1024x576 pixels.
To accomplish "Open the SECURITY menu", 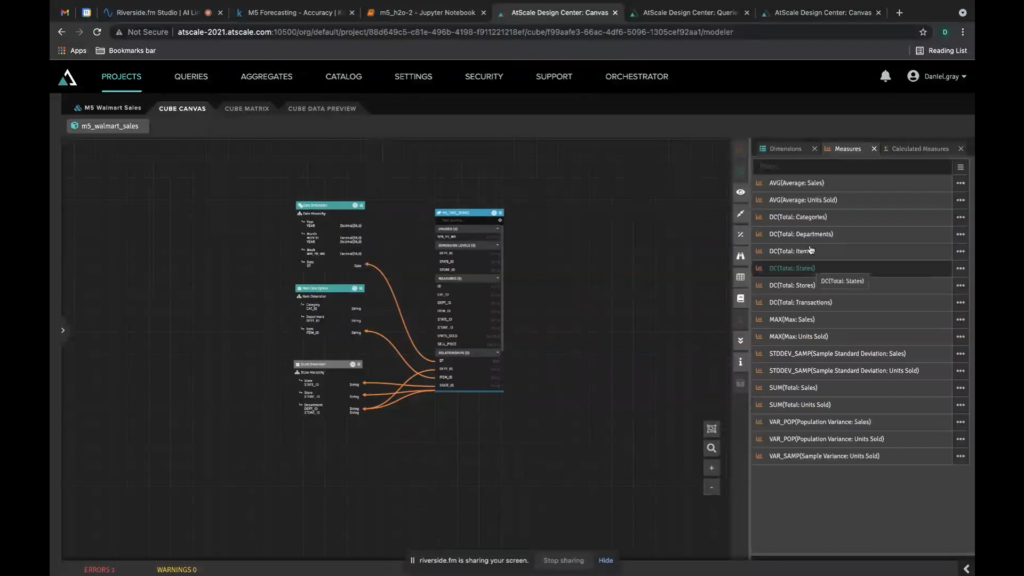I will click(484, 76).
